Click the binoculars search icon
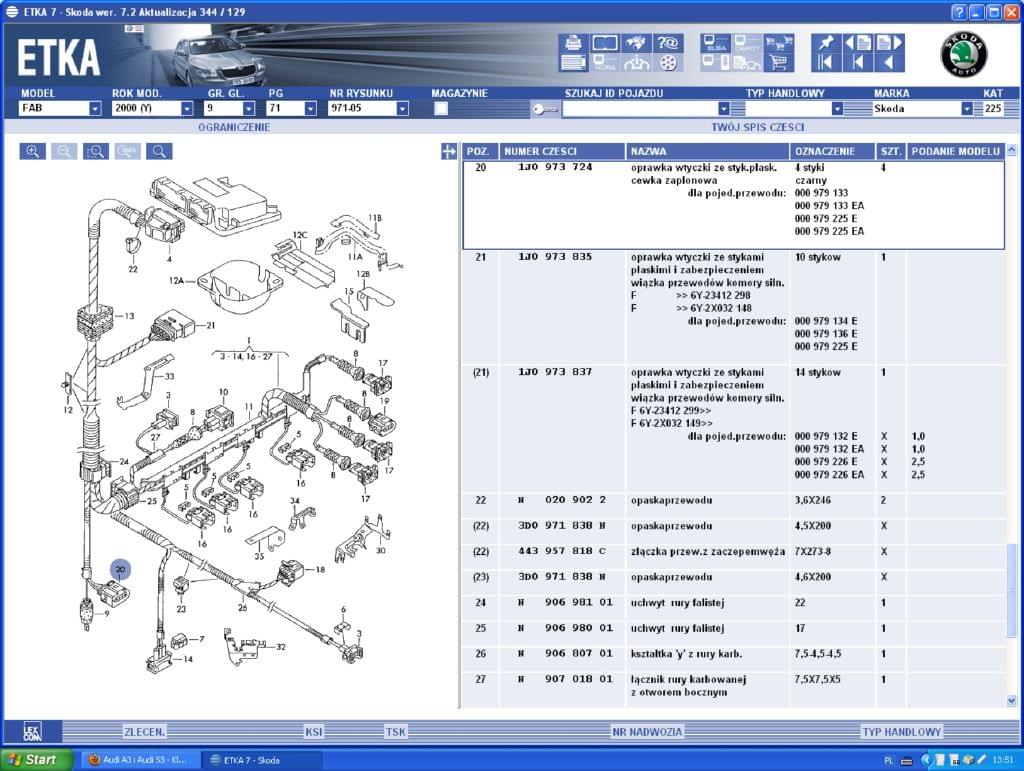1024x771 pixels. (637, 43)
